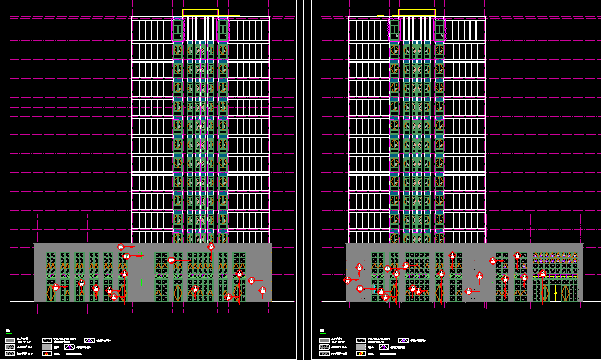Select the top-left magenta-framed window on the left tower
This screenshot has width=601, height=360.
coord(178,30)
